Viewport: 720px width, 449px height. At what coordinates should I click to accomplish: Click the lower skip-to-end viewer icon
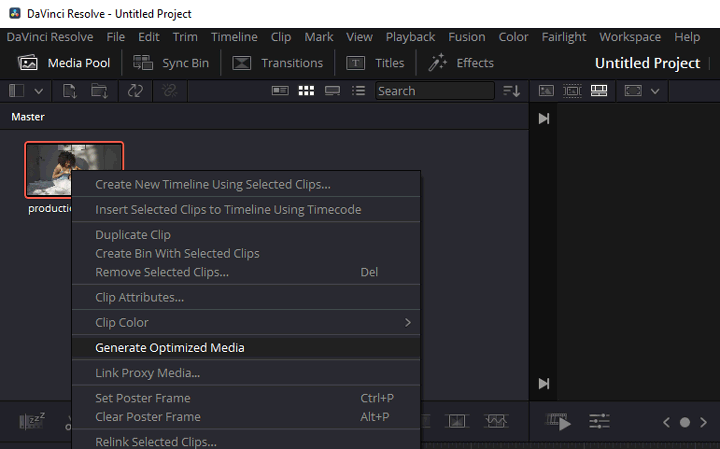click(544, 383)
